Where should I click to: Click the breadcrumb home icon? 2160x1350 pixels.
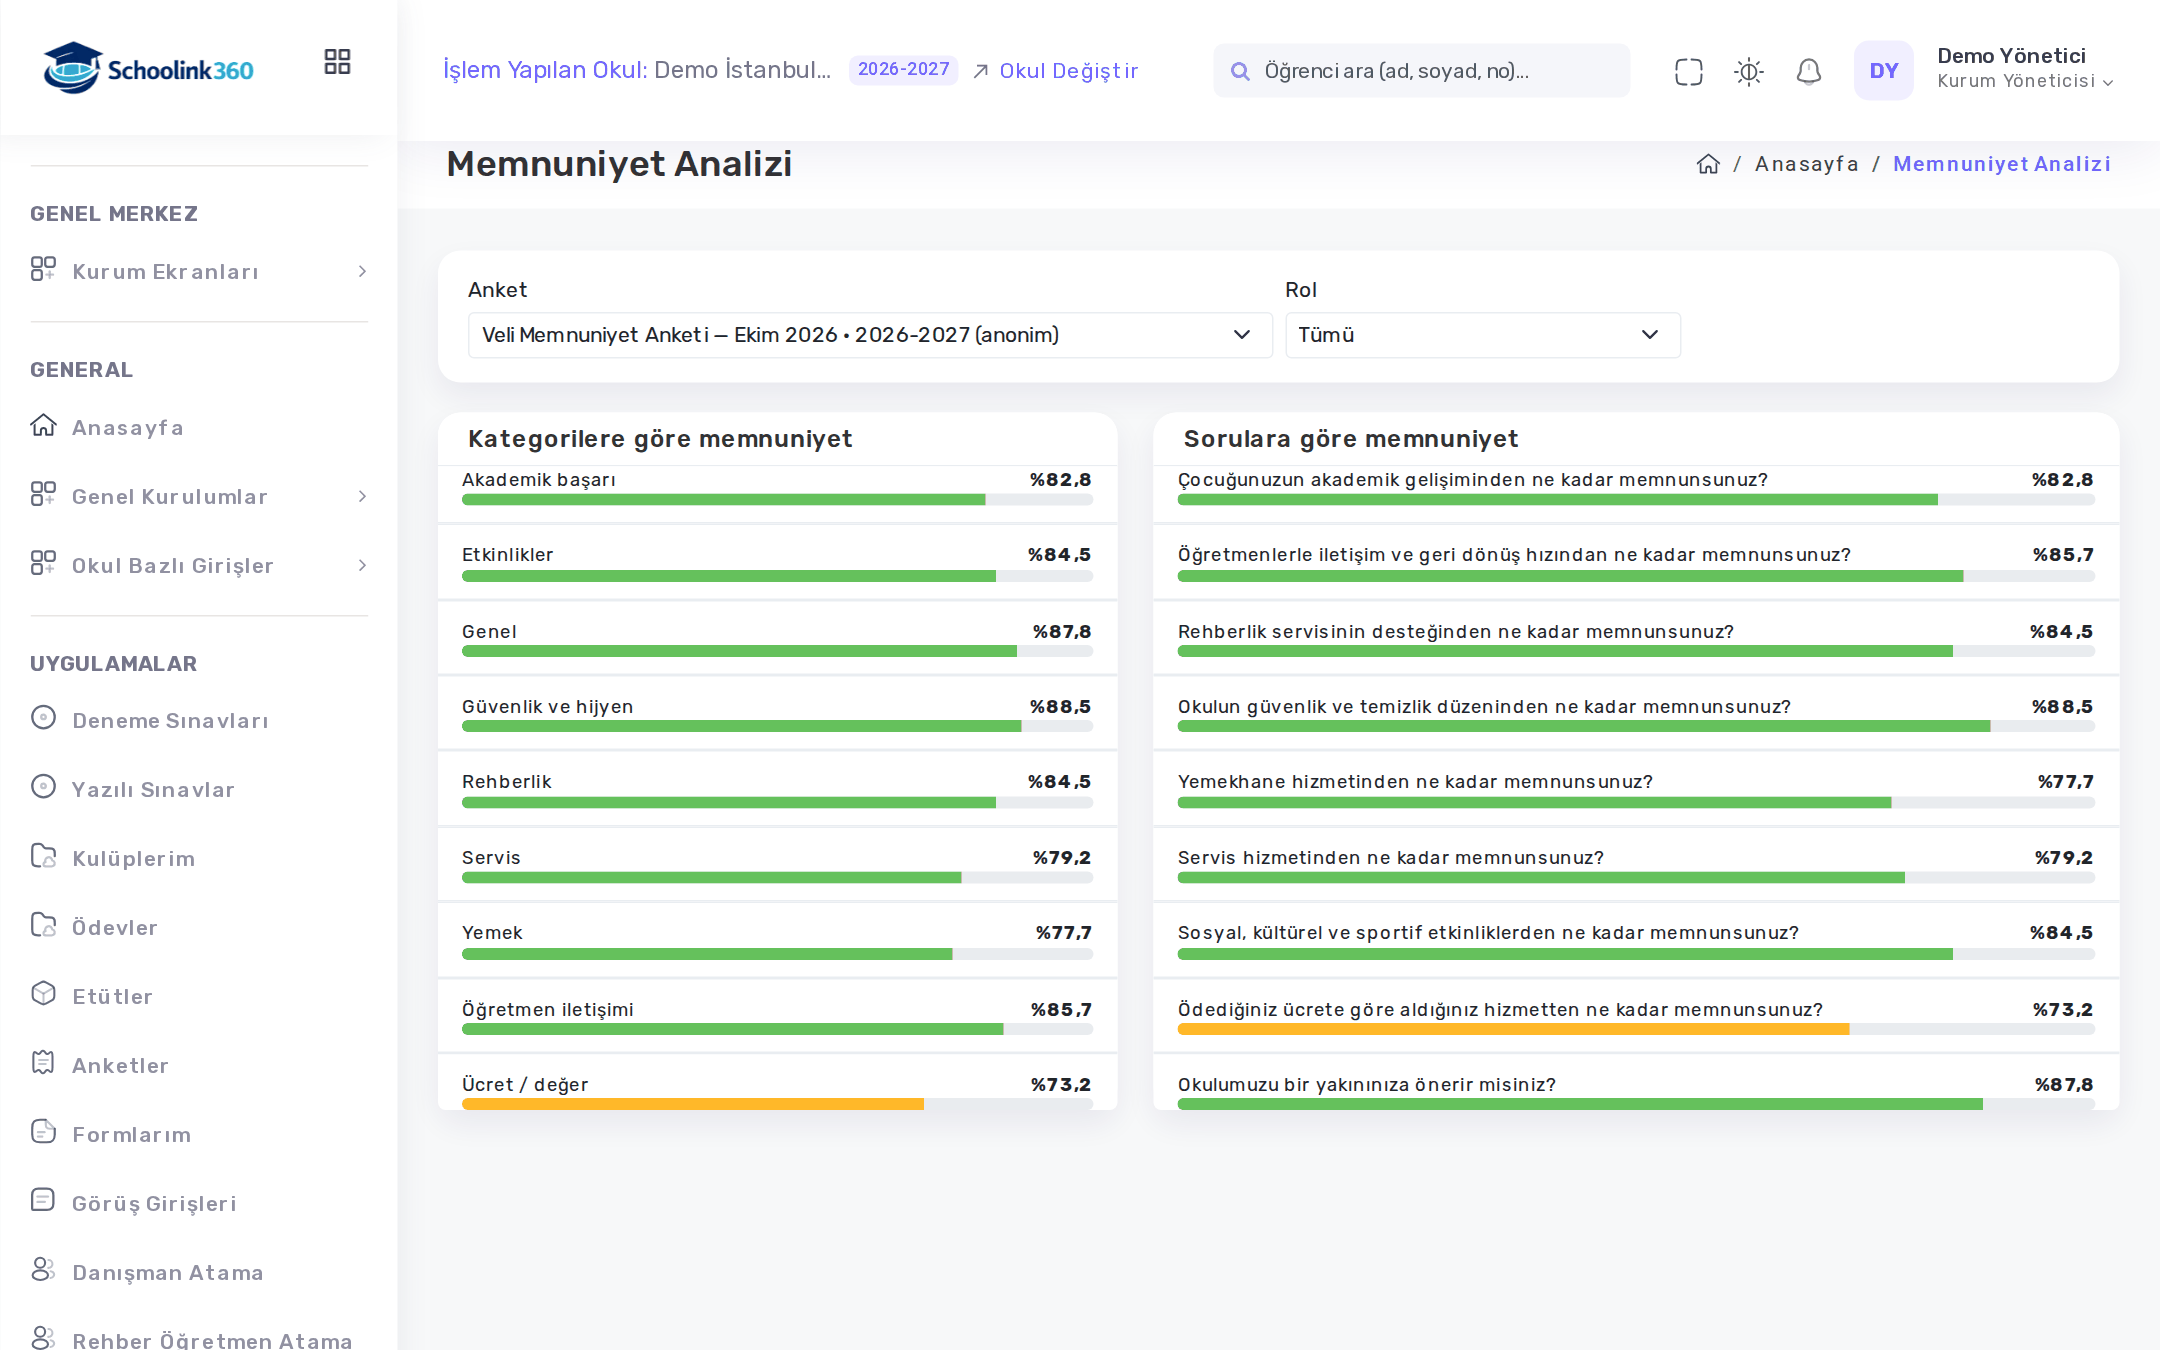(x=1708, y=164)
